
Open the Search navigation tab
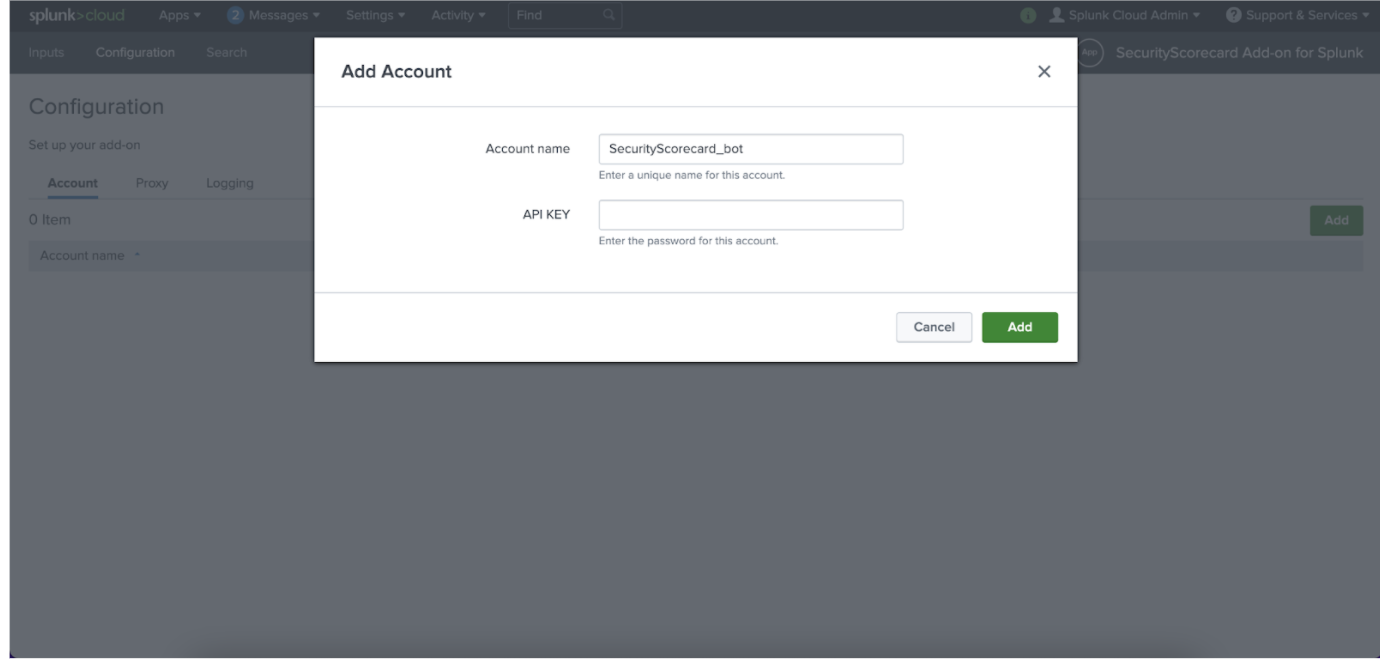click(227, 52)
